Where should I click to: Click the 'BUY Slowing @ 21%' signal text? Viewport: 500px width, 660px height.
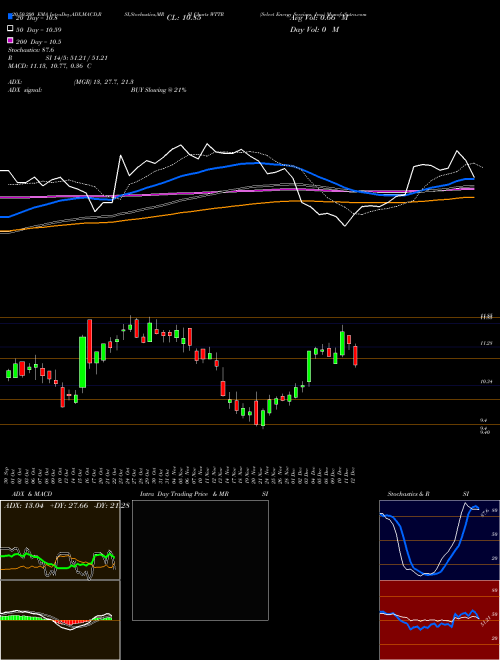point(159,90)
